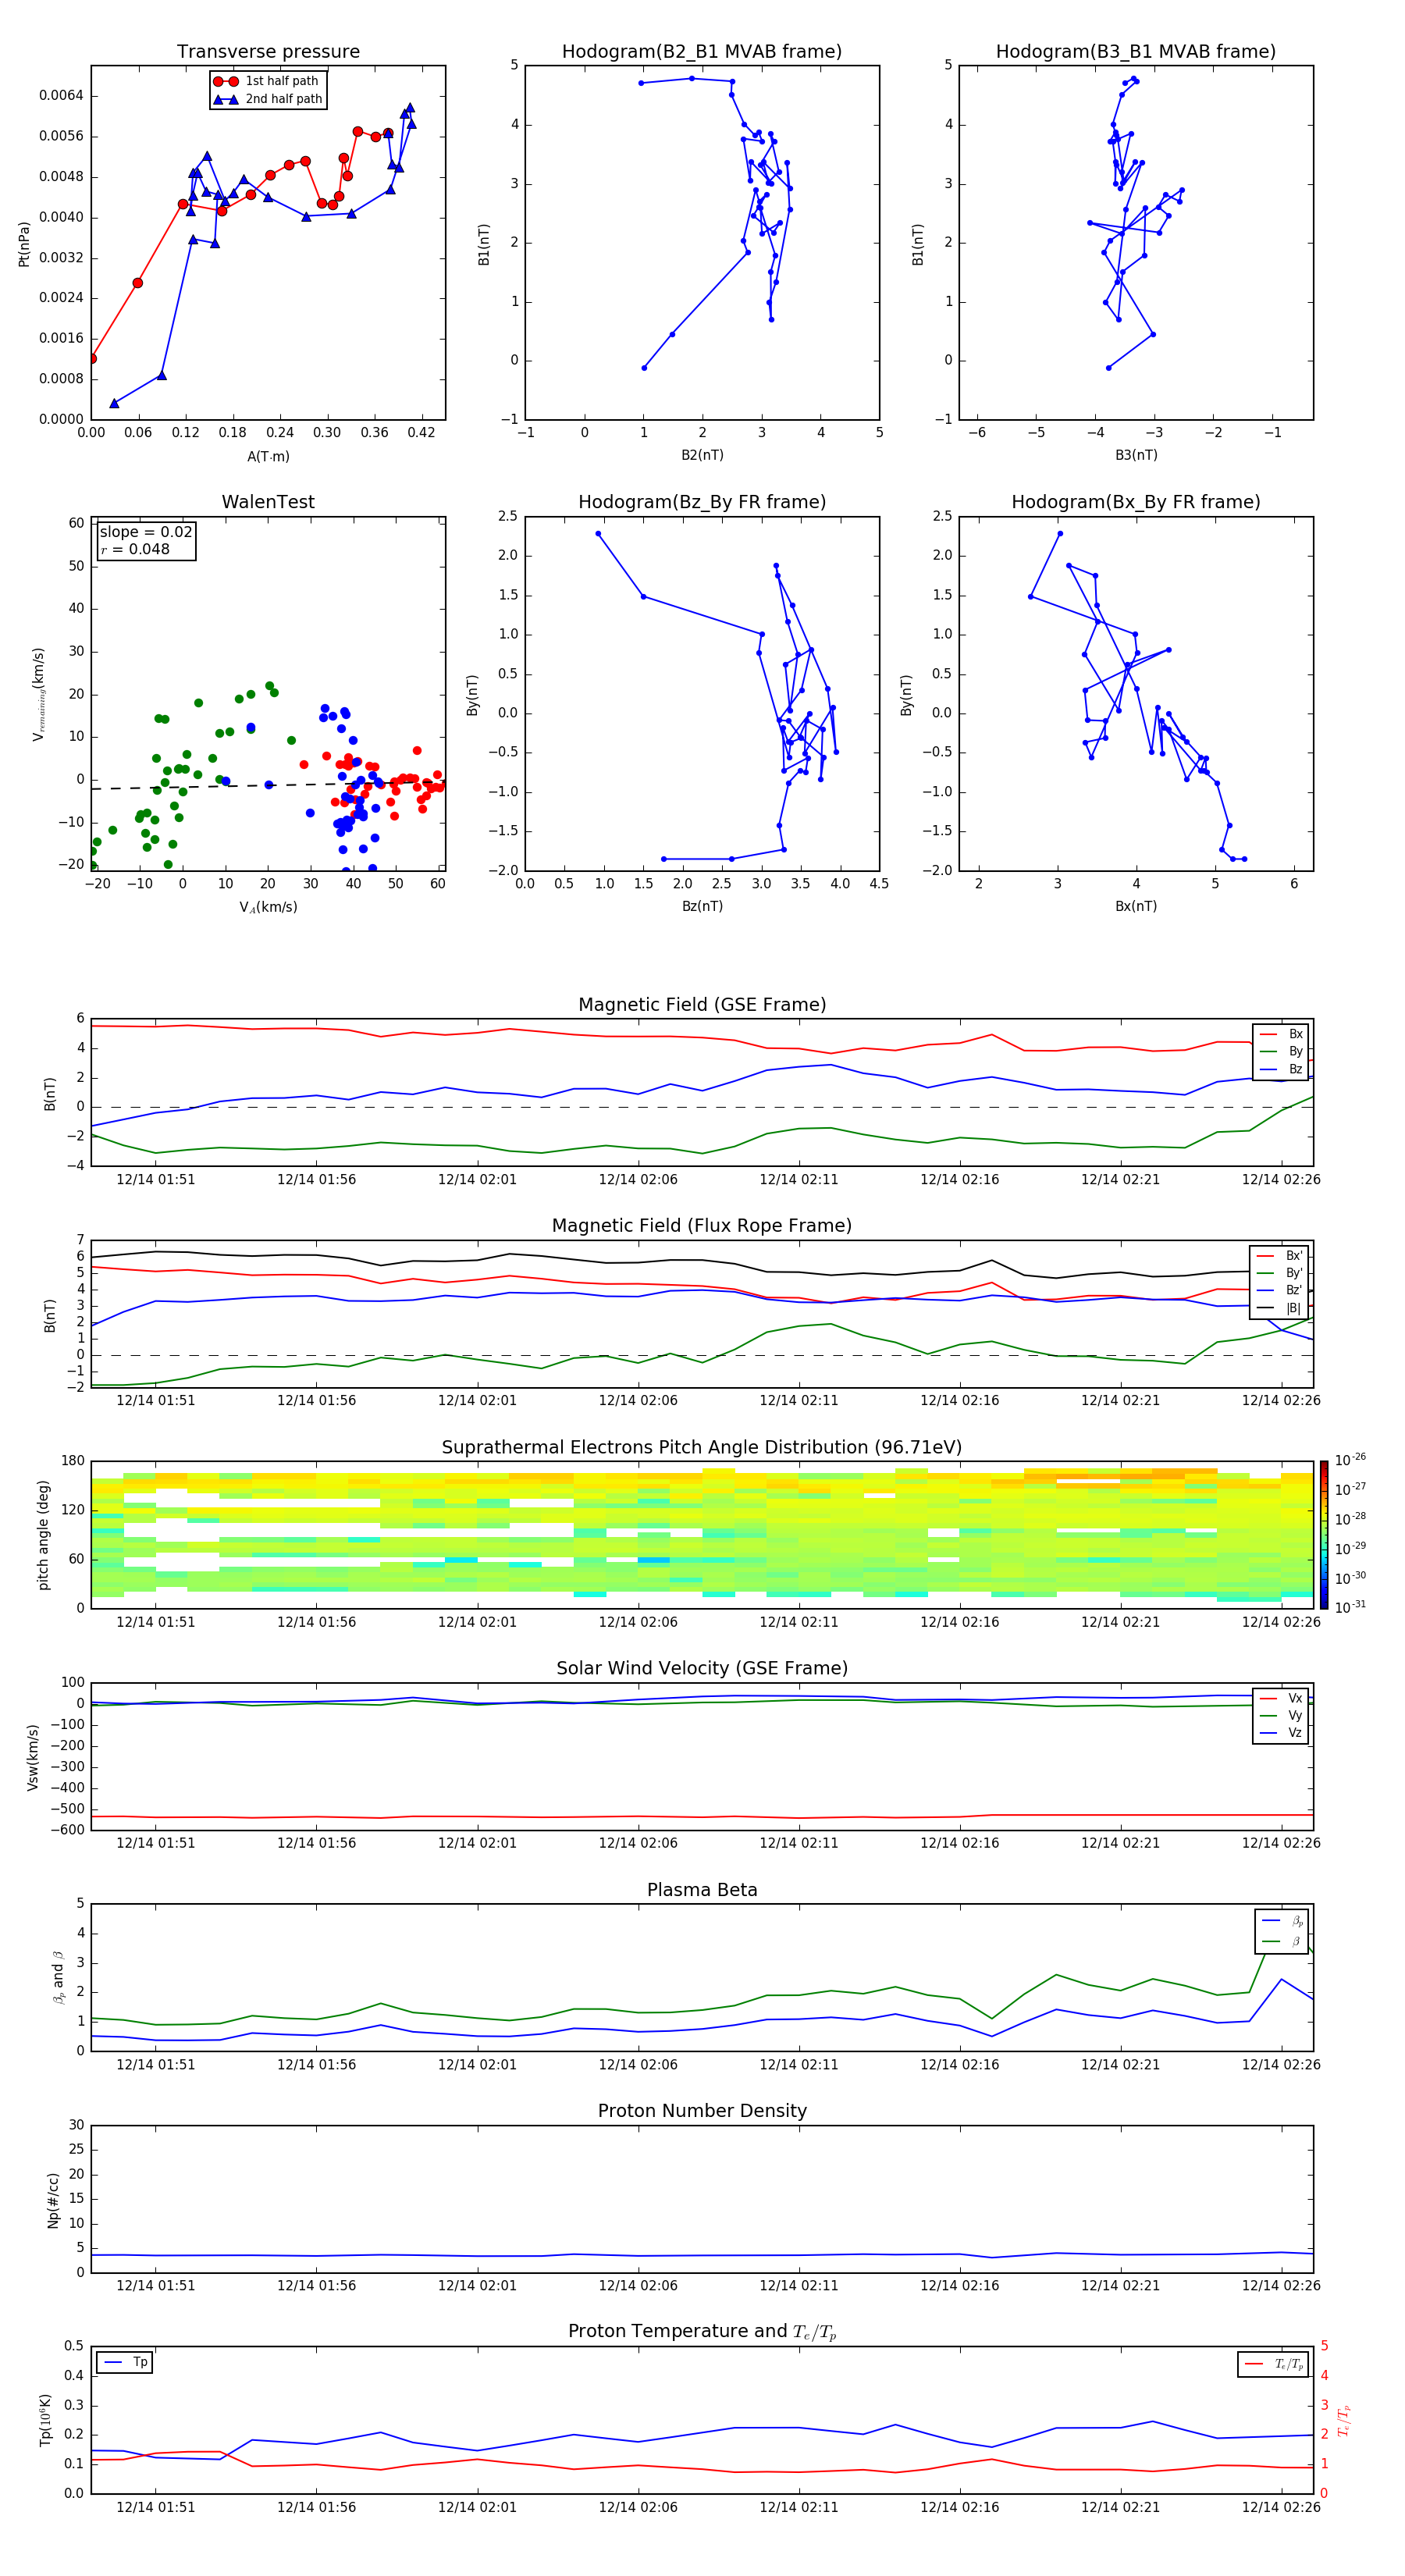Click the "r = 0.048" annotation

(135, 549)
